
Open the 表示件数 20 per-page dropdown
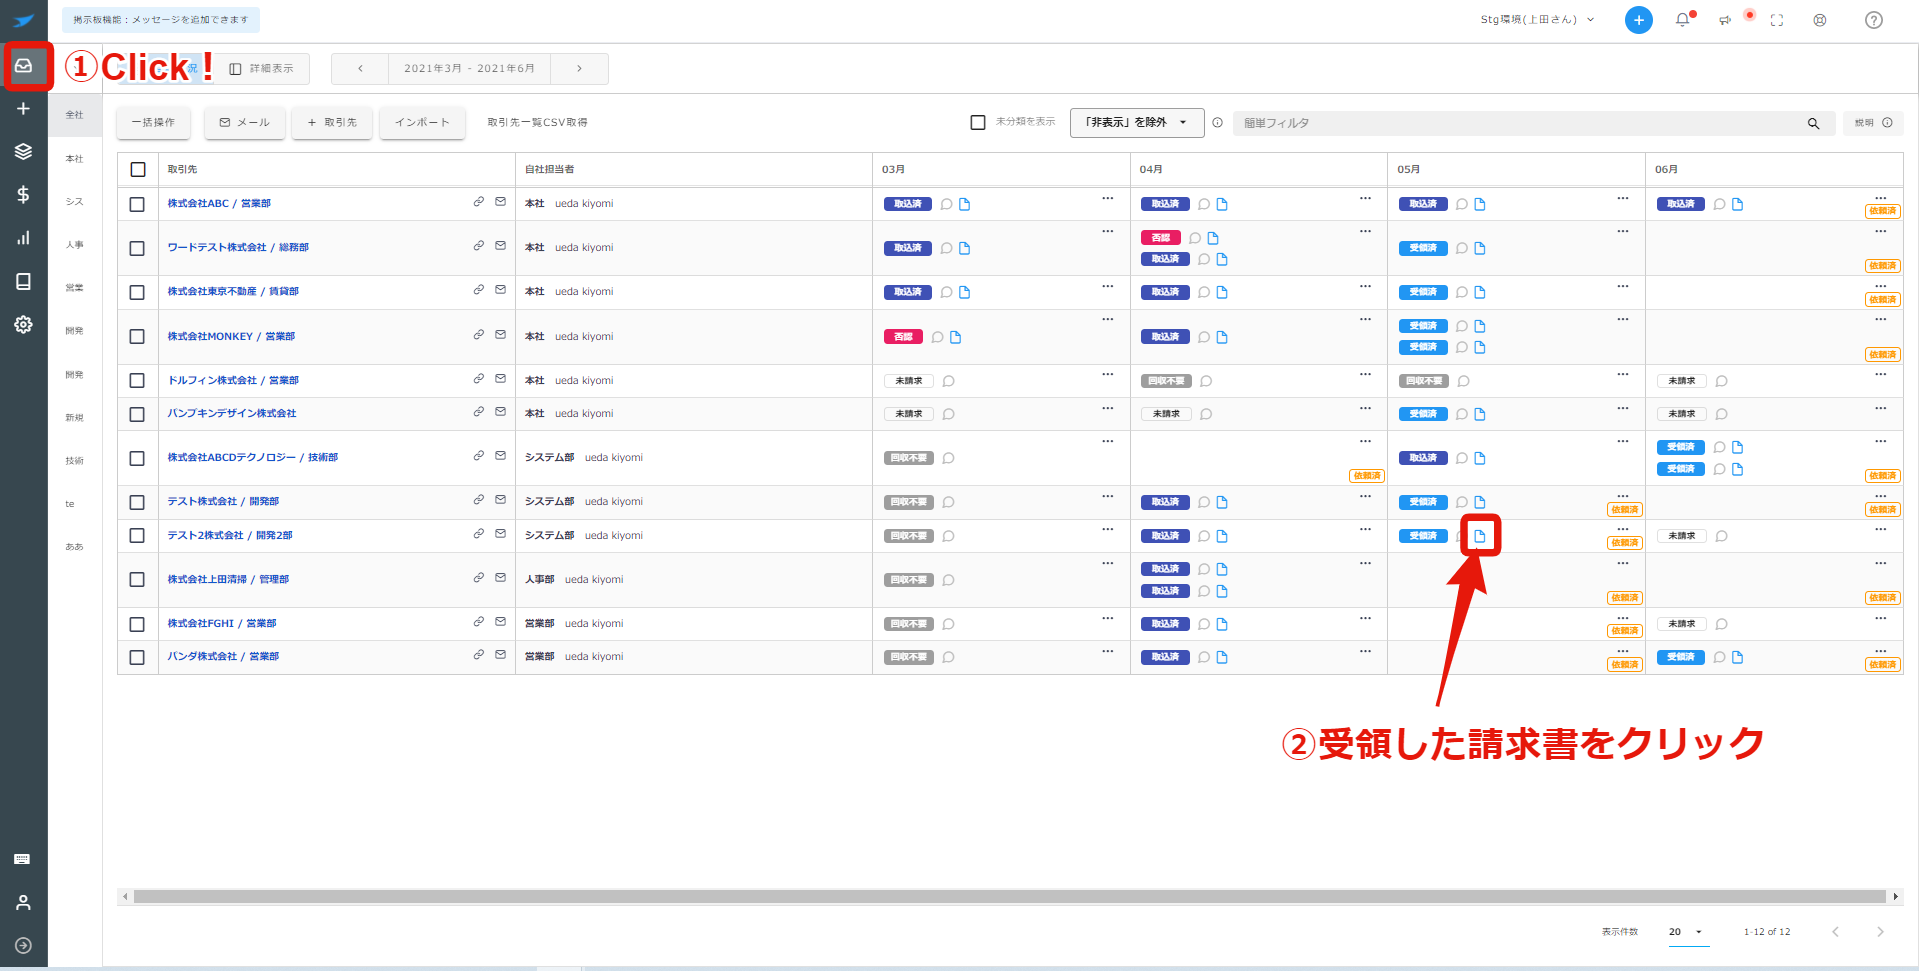1687,932
